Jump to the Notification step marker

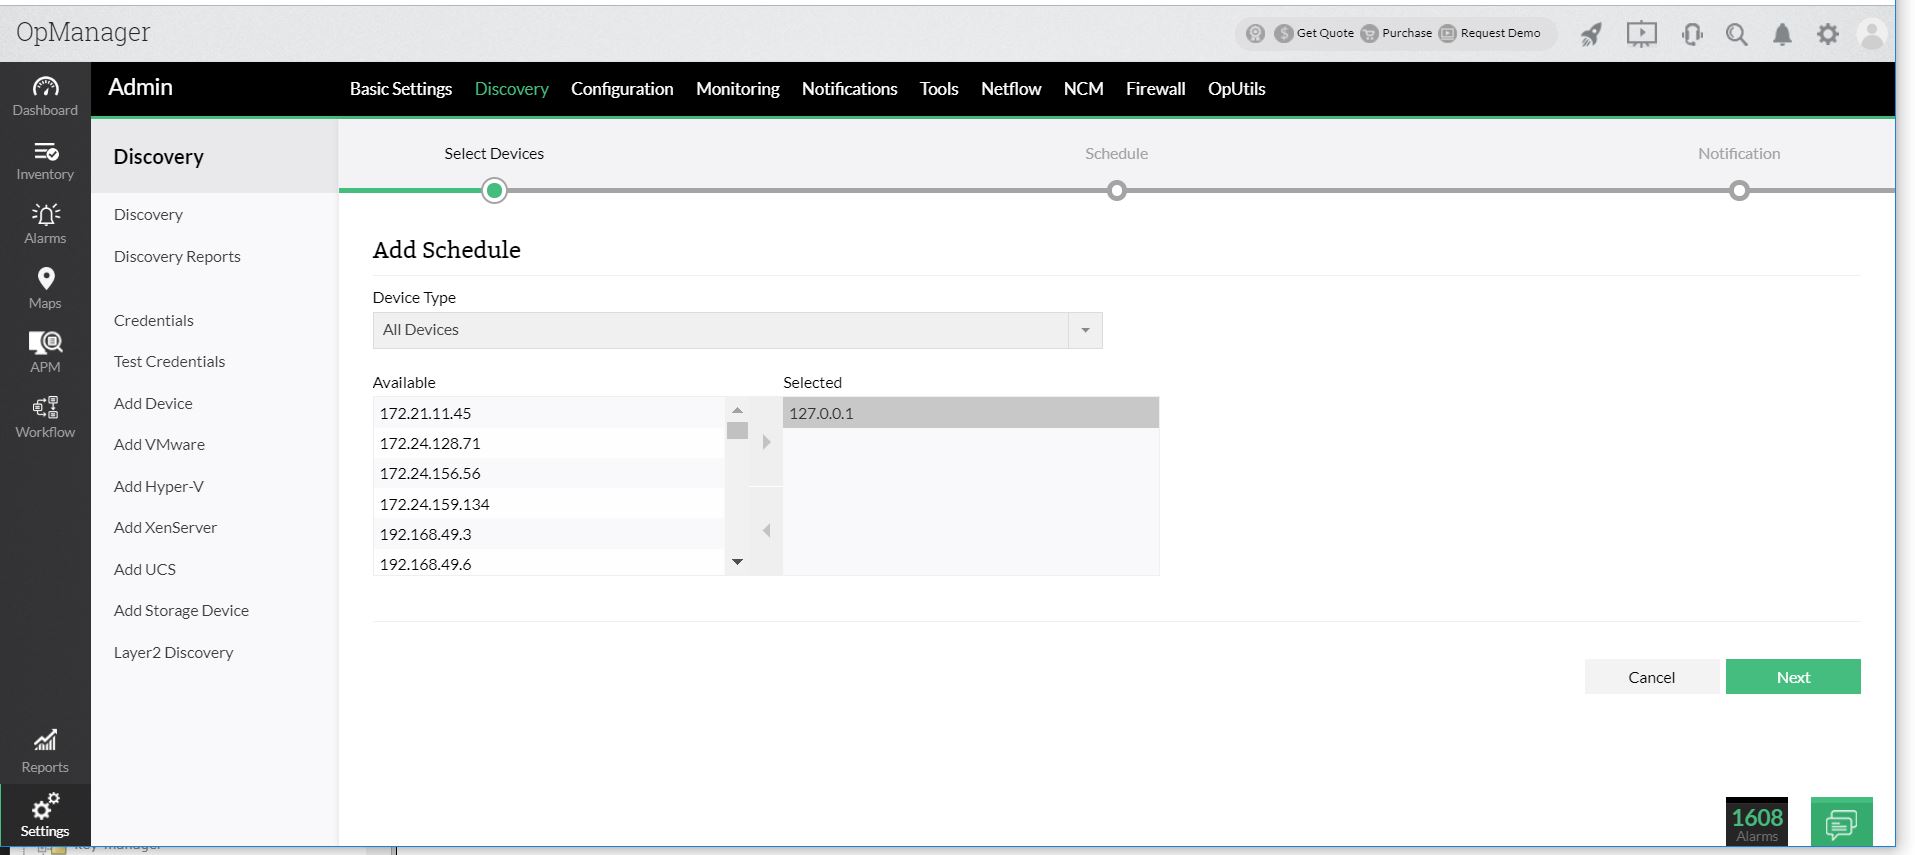tap(1739, 190)
